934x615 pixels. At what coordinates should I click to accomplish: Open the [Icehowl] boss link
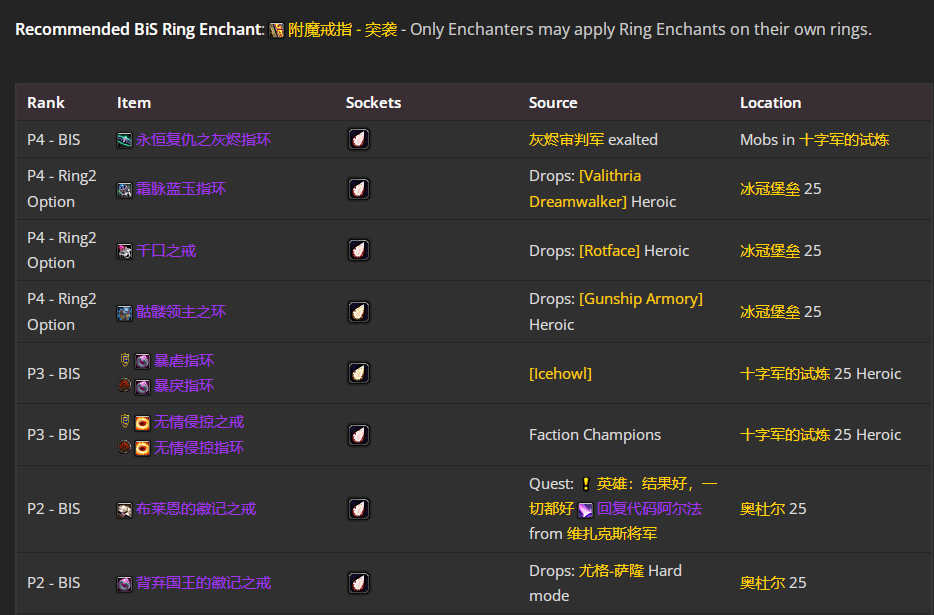tap(560, 372)
